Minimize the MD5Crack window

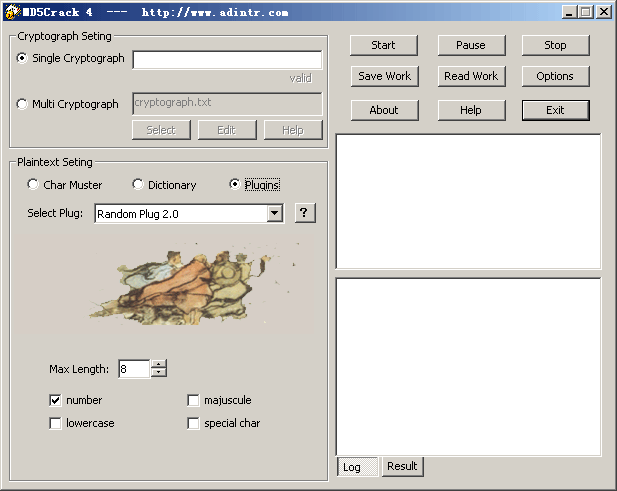(x=569, y=12)
